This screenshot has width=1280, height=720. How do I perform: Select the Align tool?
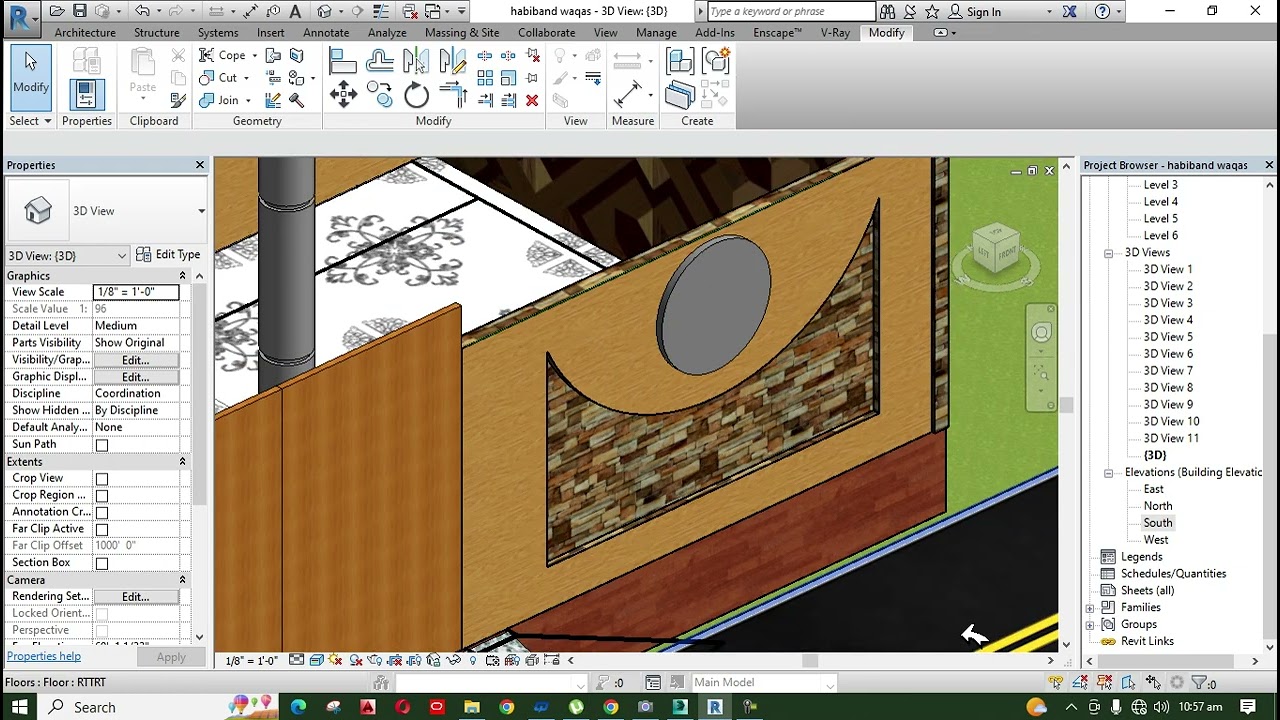[343, 62]
